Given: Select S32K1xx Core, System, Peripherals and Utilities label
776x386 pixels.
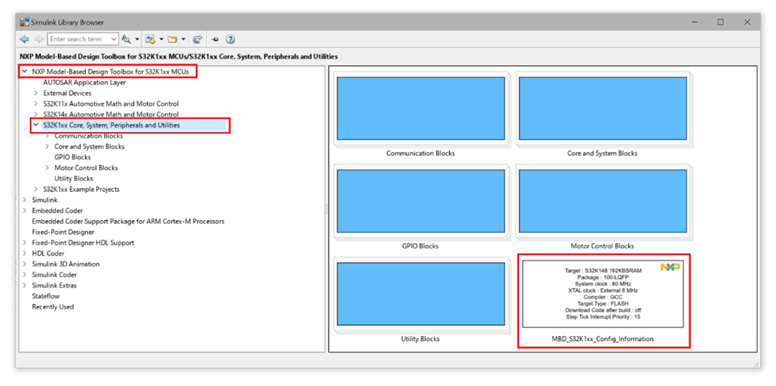Looking at the screenshot, I should pos(111,125).
